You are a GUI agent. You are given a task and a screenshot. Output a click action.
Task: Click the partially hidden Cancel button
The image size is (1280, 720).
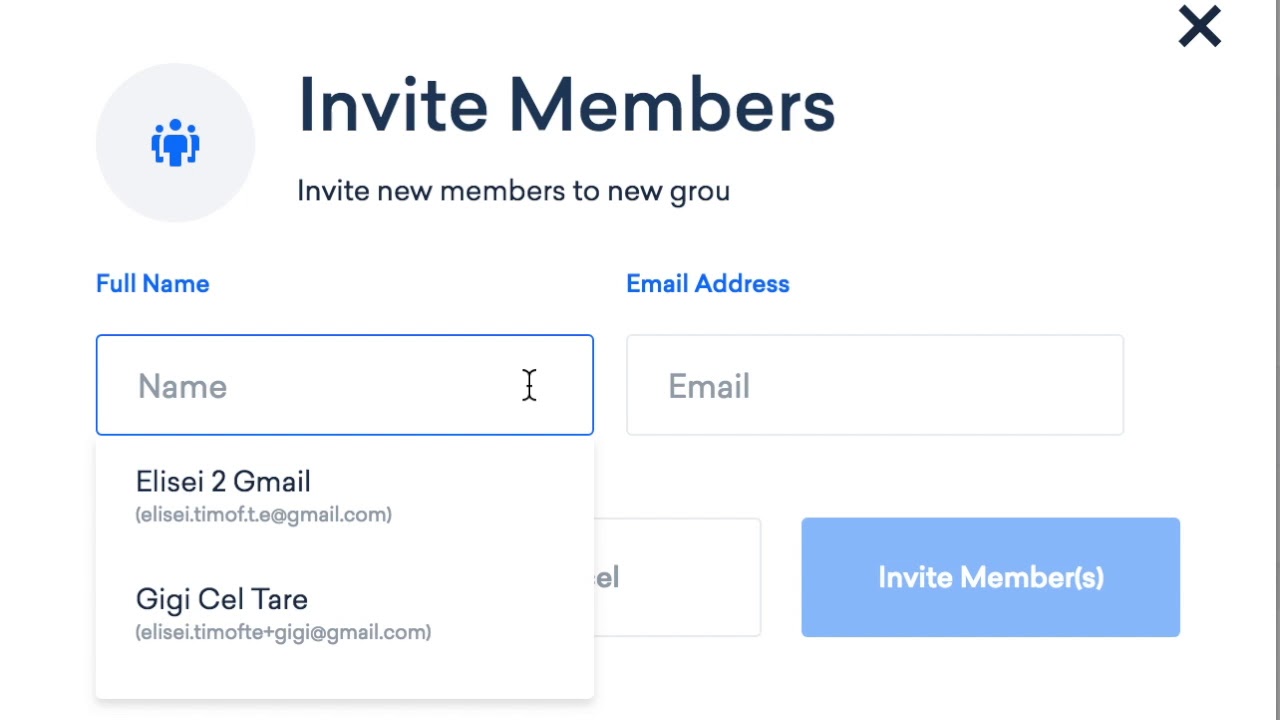[x=680, y=578]
